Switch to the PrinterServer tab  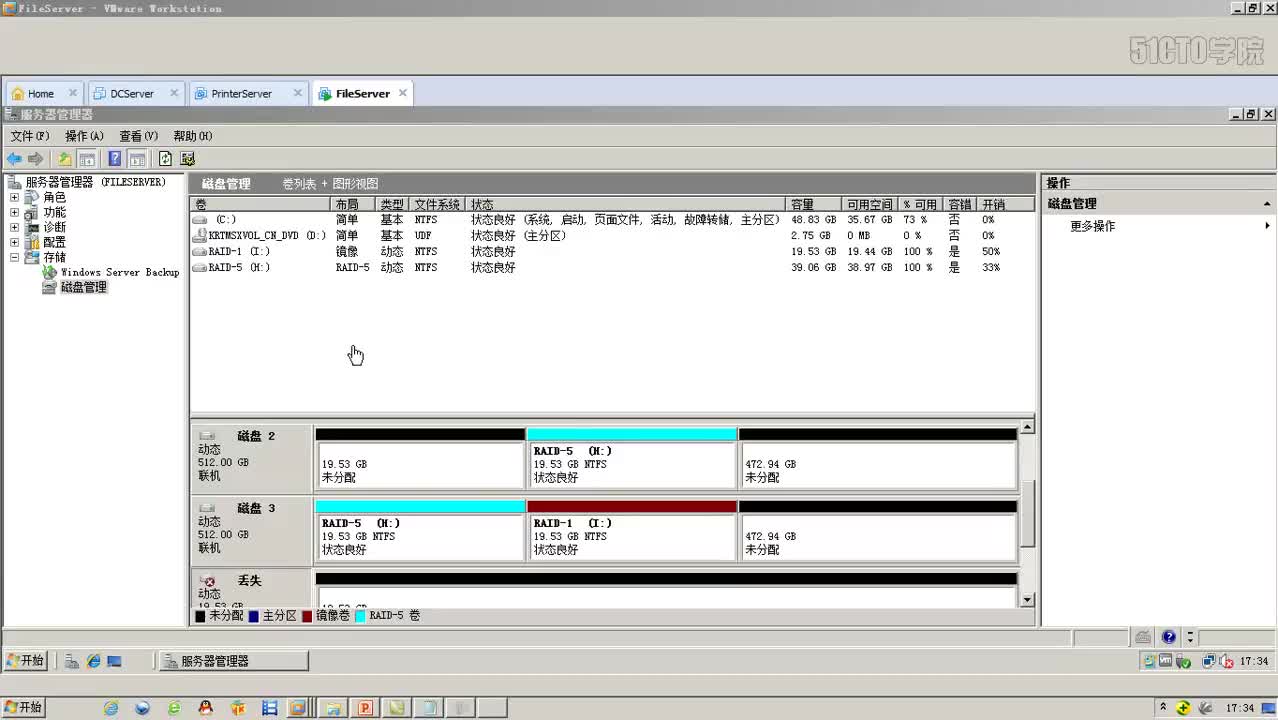(241, 94)
